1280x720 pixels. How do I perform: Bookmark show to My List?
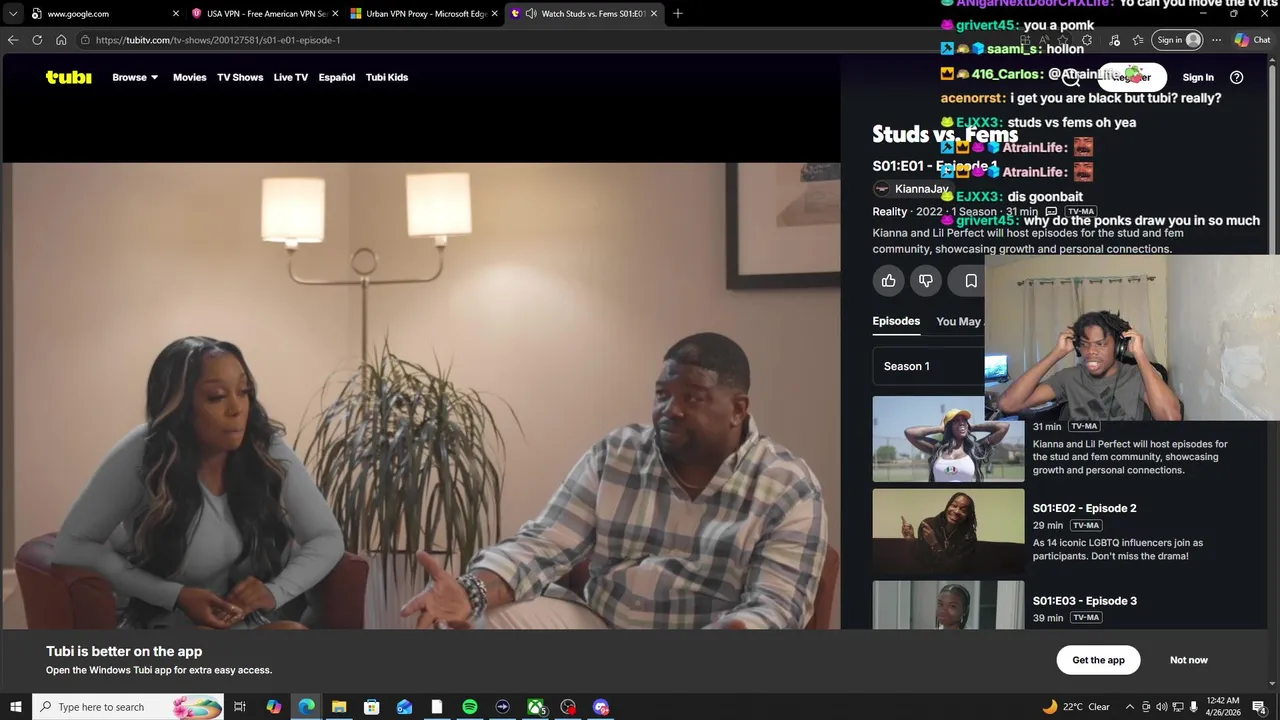970,281
